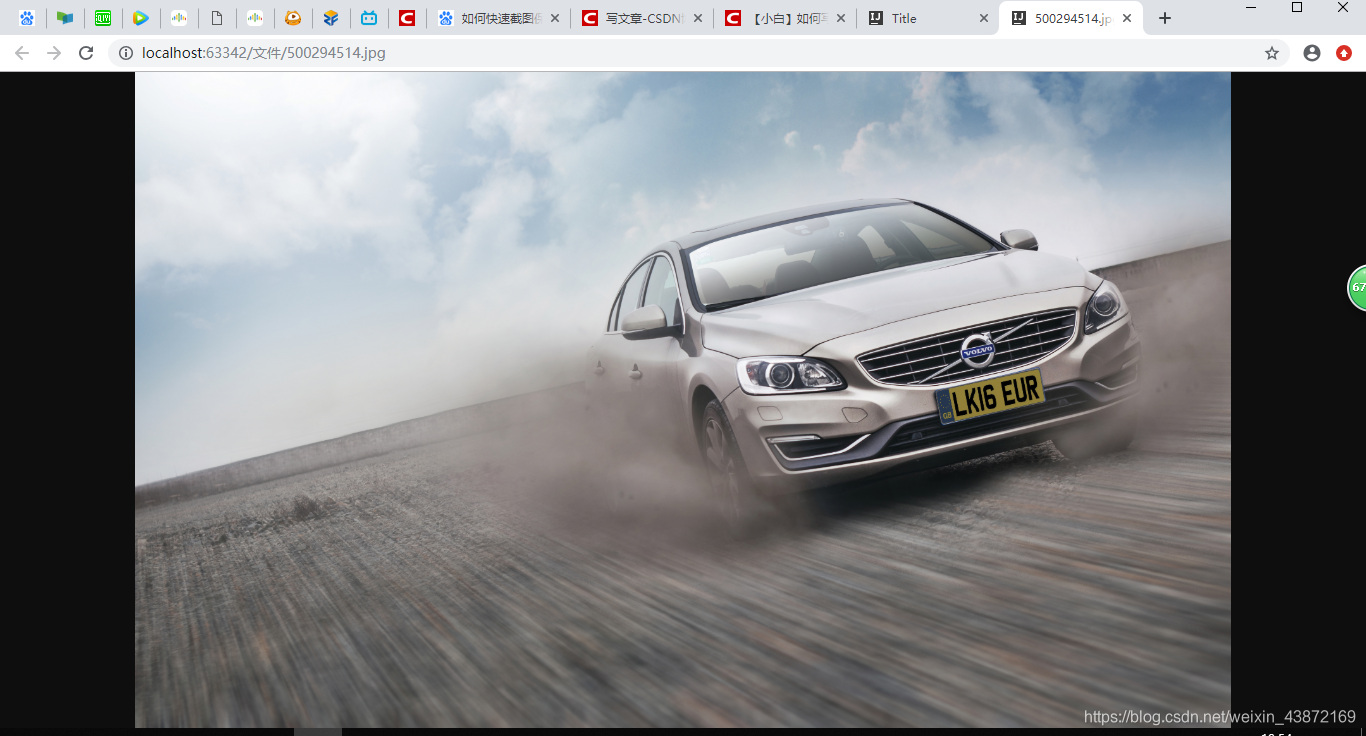Open the Chrome profile account menu
Image resolution: width=1366 pixels, height=736 pixels.
pos(1312,53)
